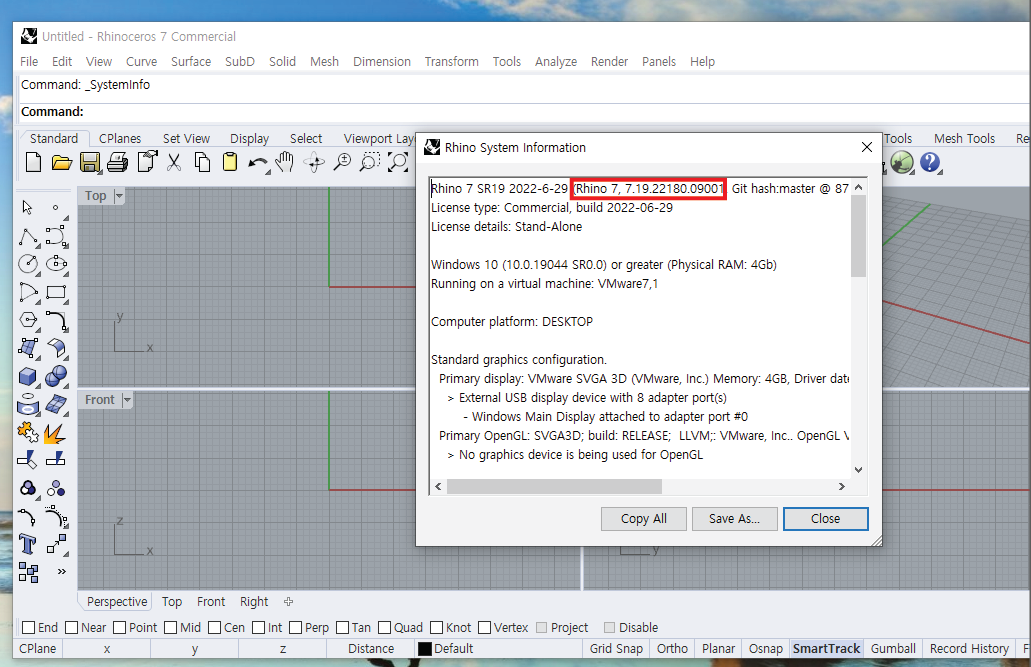
Task: Select the arrow pointer tool in sidebar
Action: (x=27, y=207)
